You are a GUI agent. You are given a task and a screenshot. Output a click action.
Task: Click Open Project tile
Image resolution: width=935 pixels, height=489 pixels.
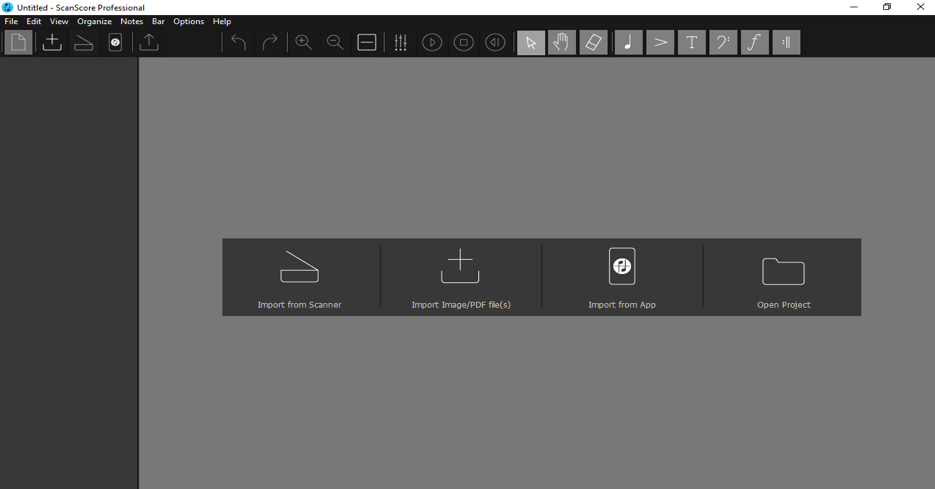click(784, 277)
